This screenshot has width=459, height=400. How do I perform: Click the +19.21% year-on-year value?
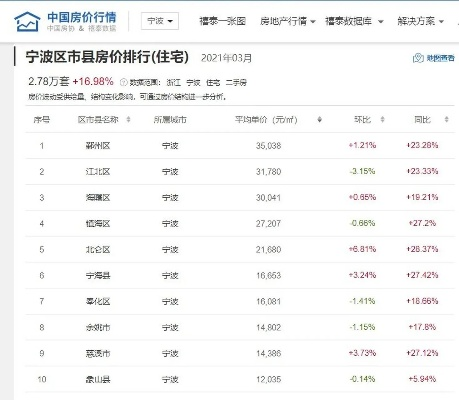tap(422, 197)
